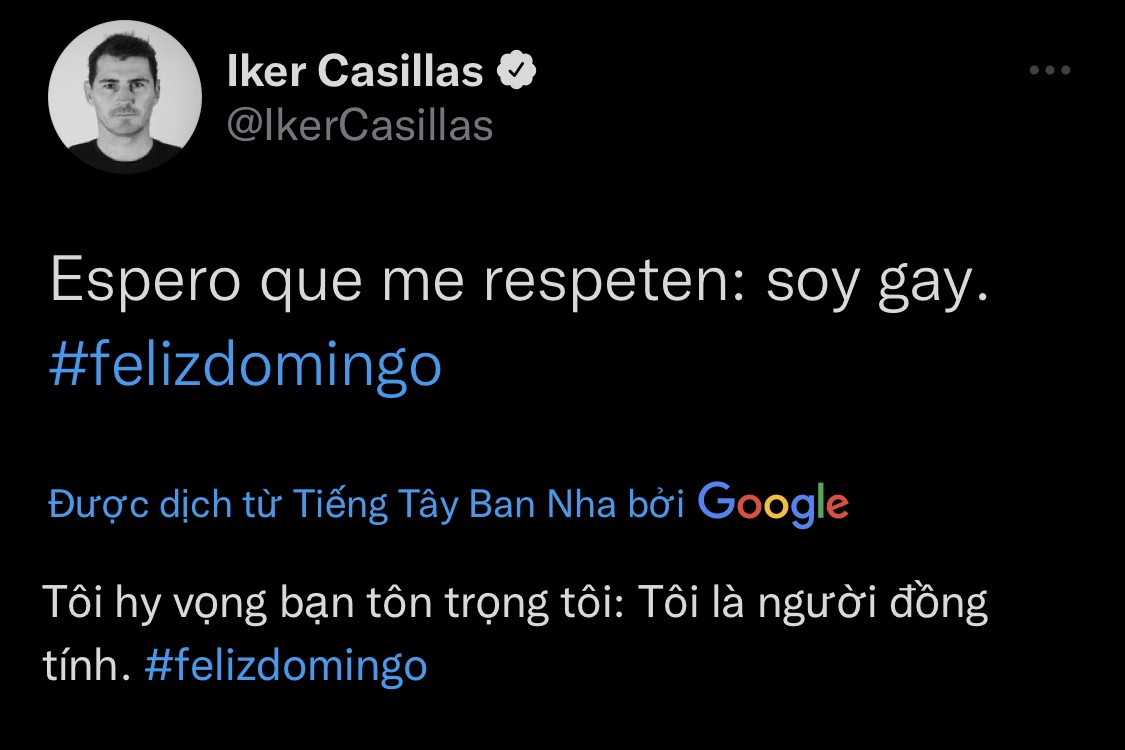
Task: Open the tweet options with the three-dot icon
Action: (x=1050, y=70)
